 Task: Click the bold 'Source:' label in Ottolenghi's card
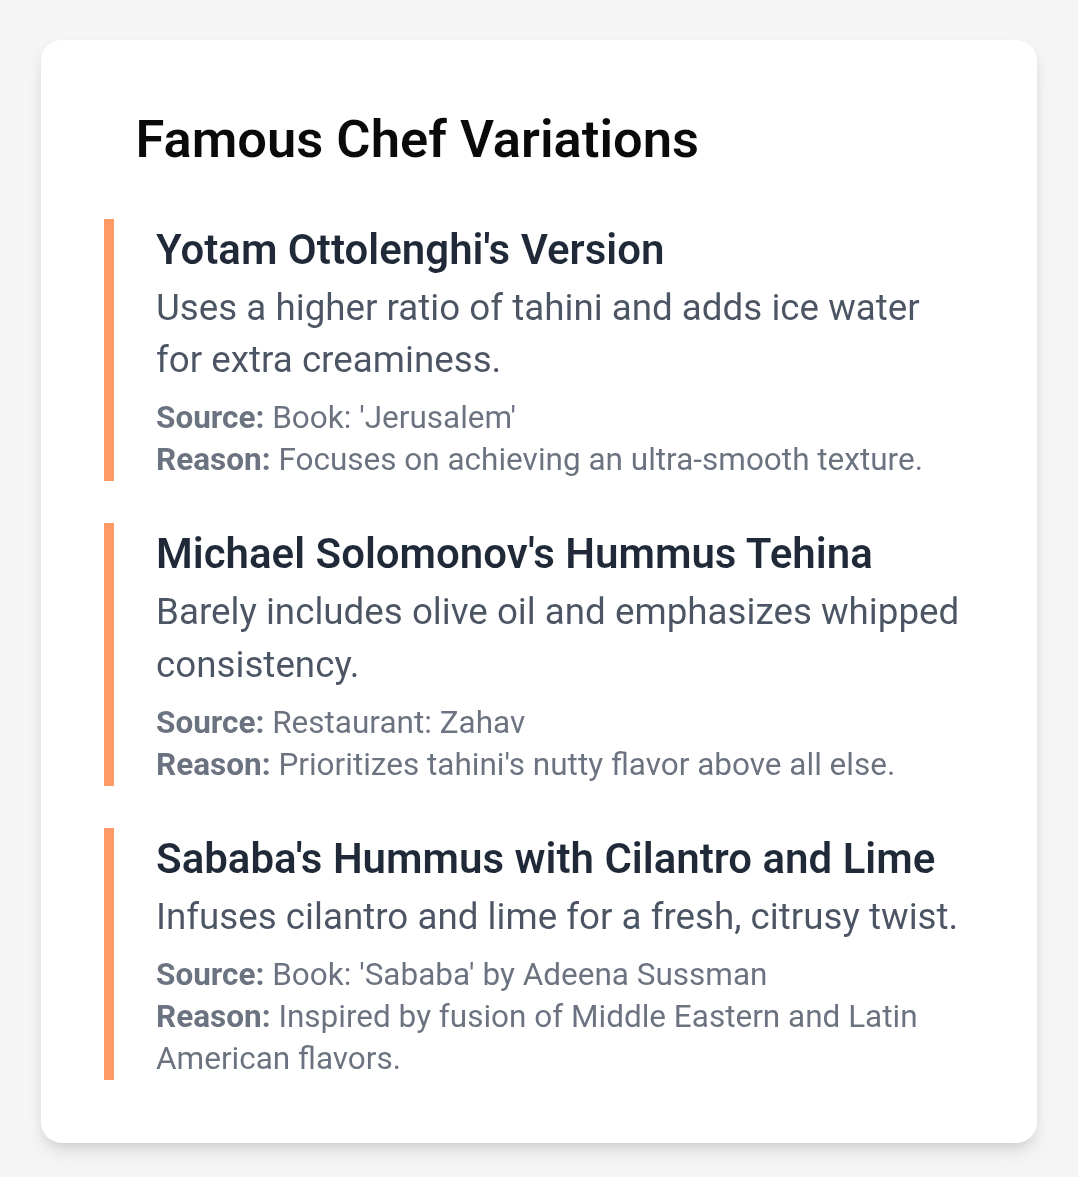pos(210,417)
